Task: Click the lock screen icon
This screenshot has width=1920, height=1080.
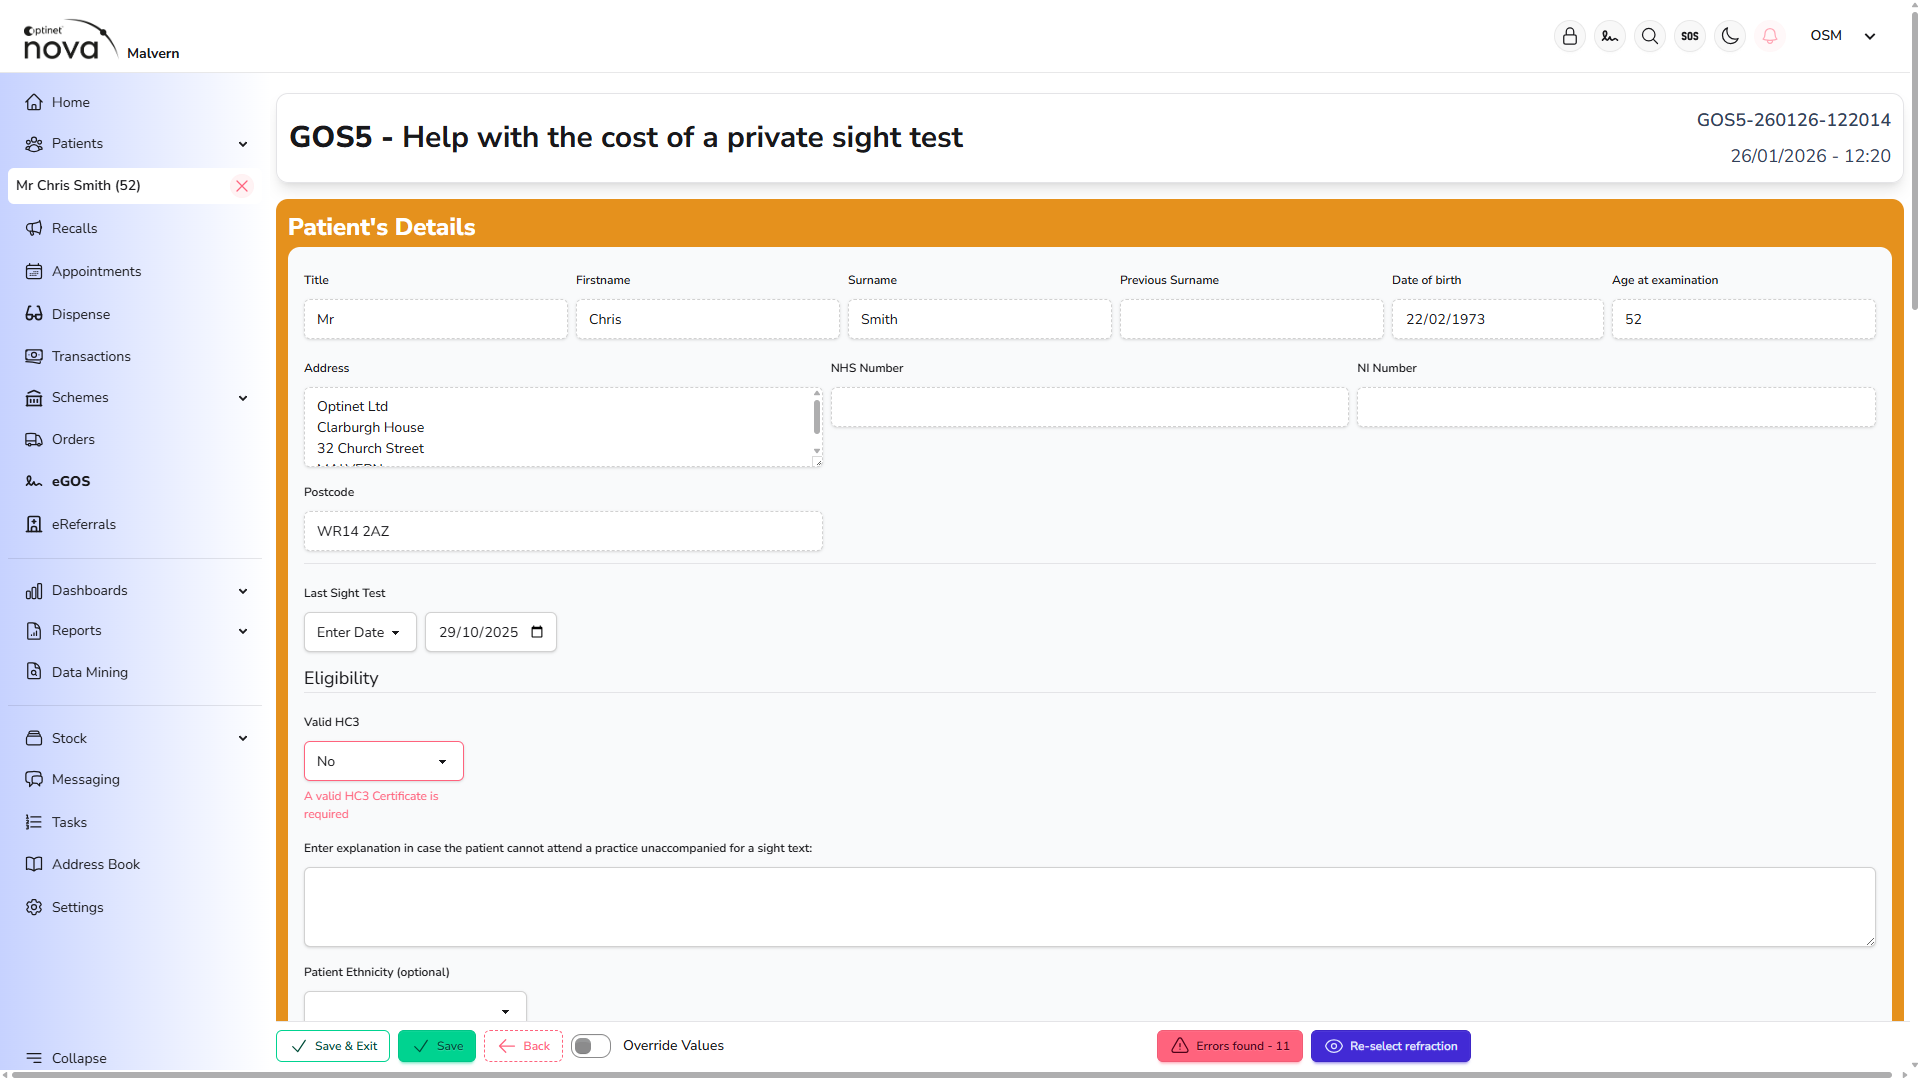Action: 1570,36
